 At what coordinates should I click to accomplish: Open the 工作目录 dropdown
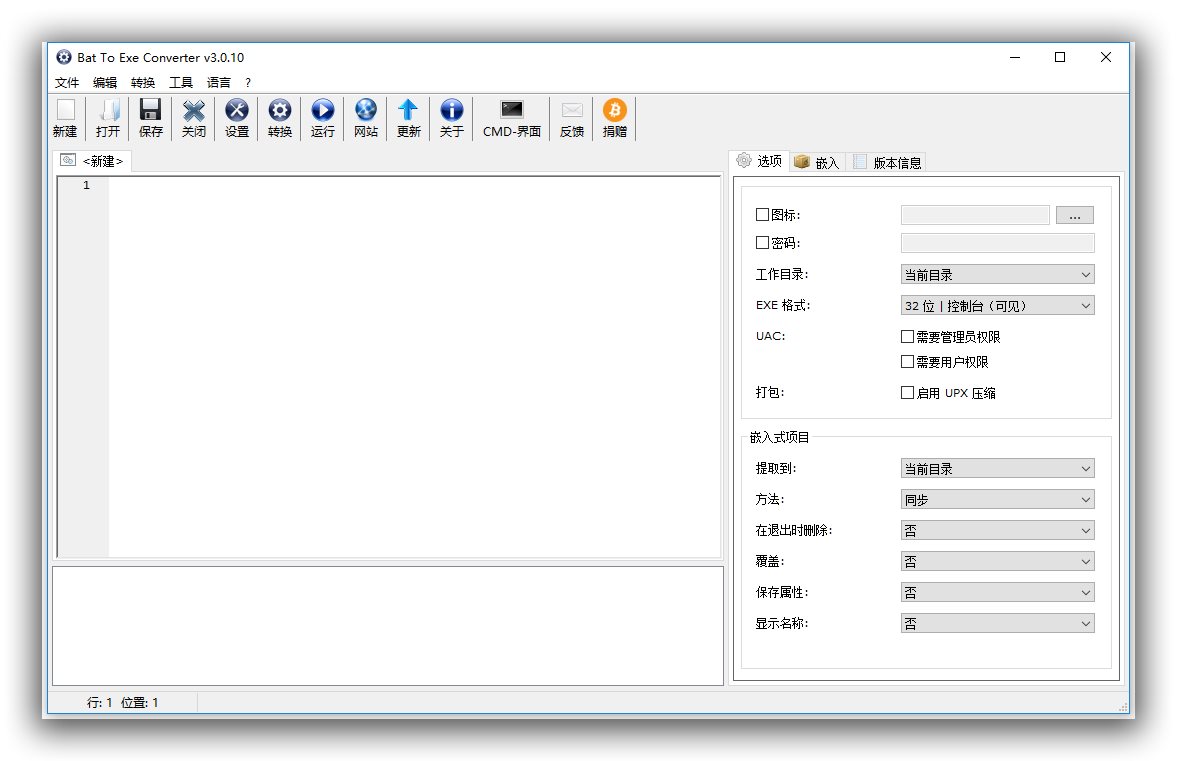click(998, 275)
